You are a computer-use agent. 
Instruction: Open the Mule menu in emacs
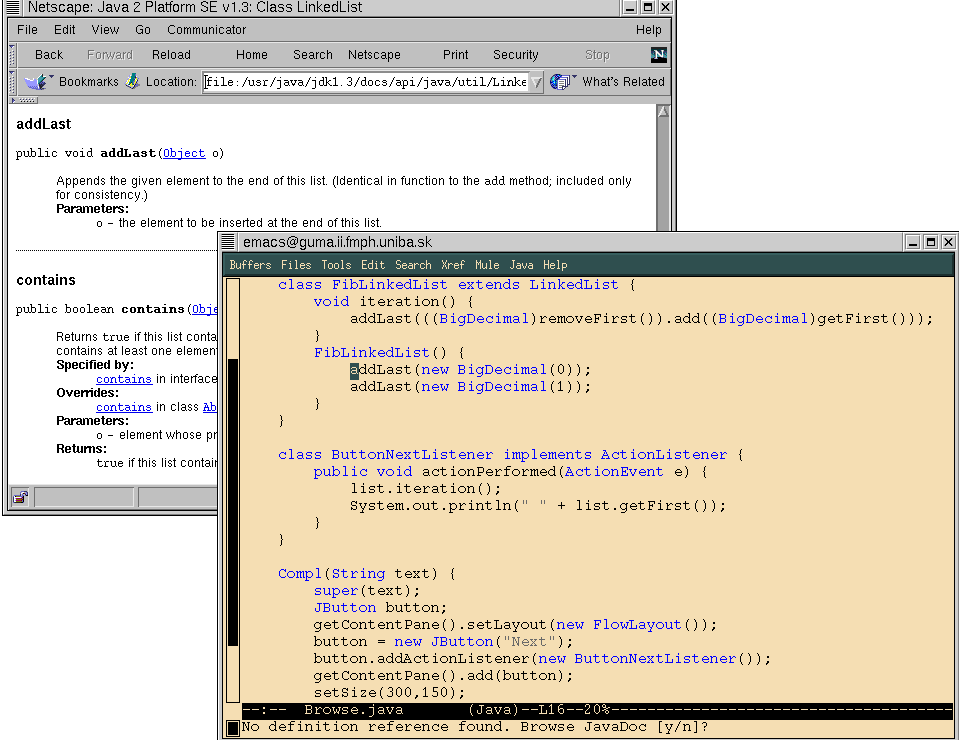[487, 265]
